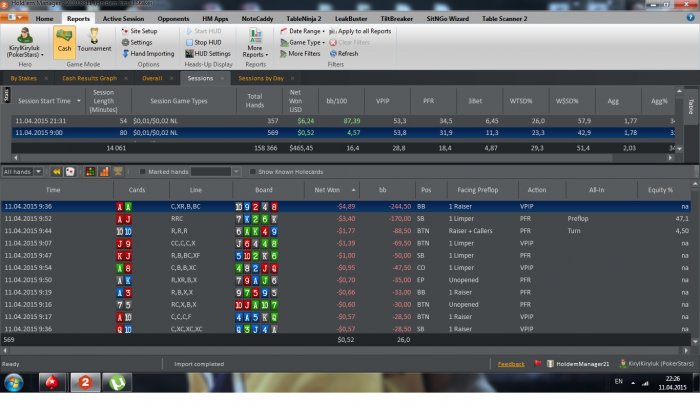Open the Date Range filter dropdown

click(x=302, y=31)
